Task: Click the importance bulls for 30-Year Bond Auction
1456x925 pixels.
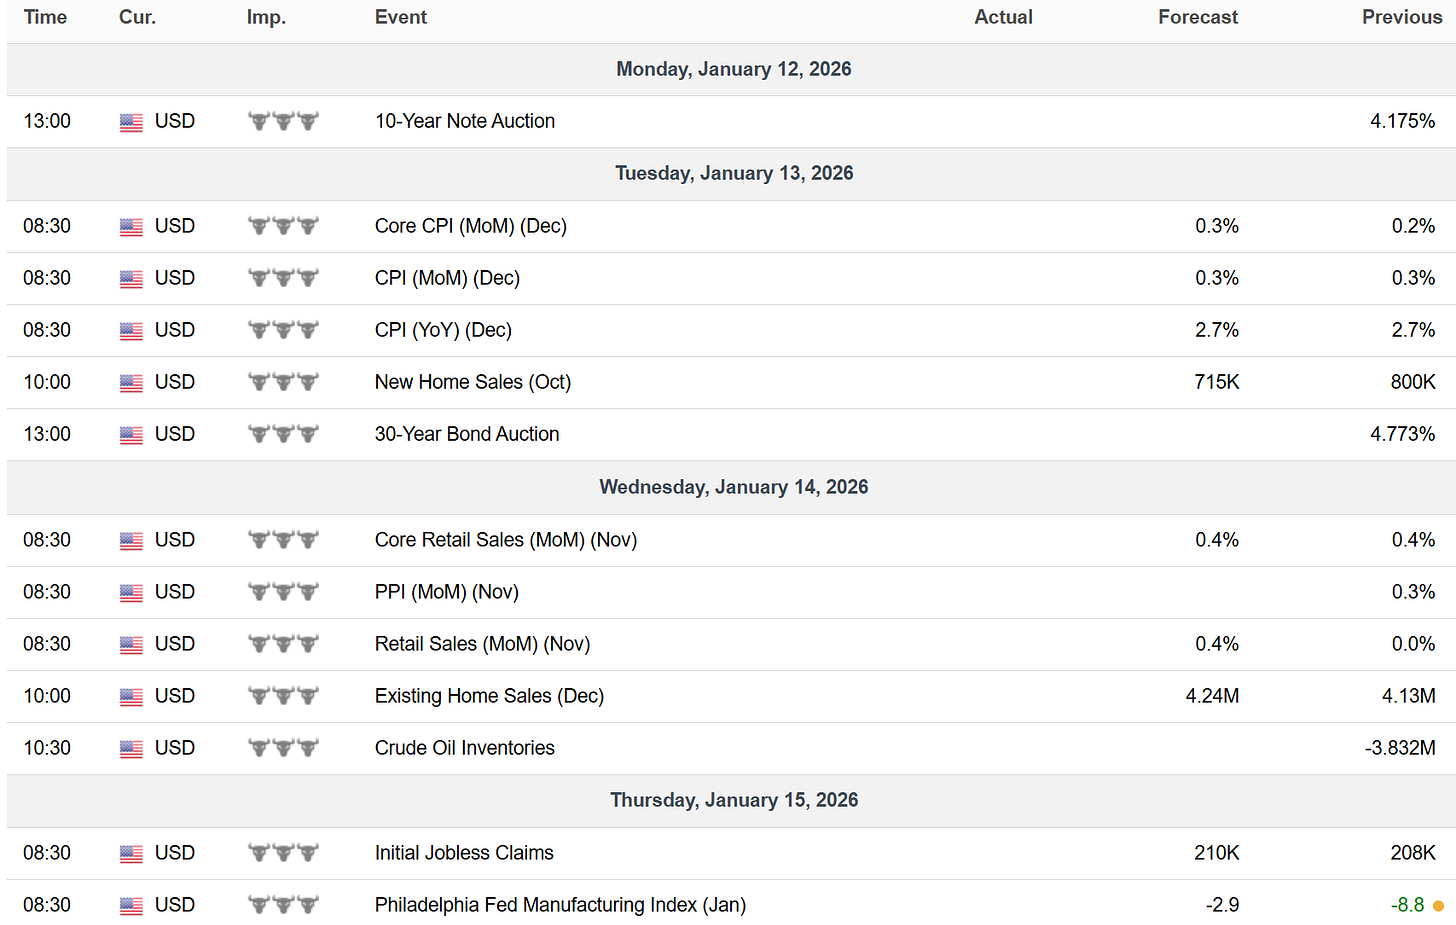Action: point(283,434)
